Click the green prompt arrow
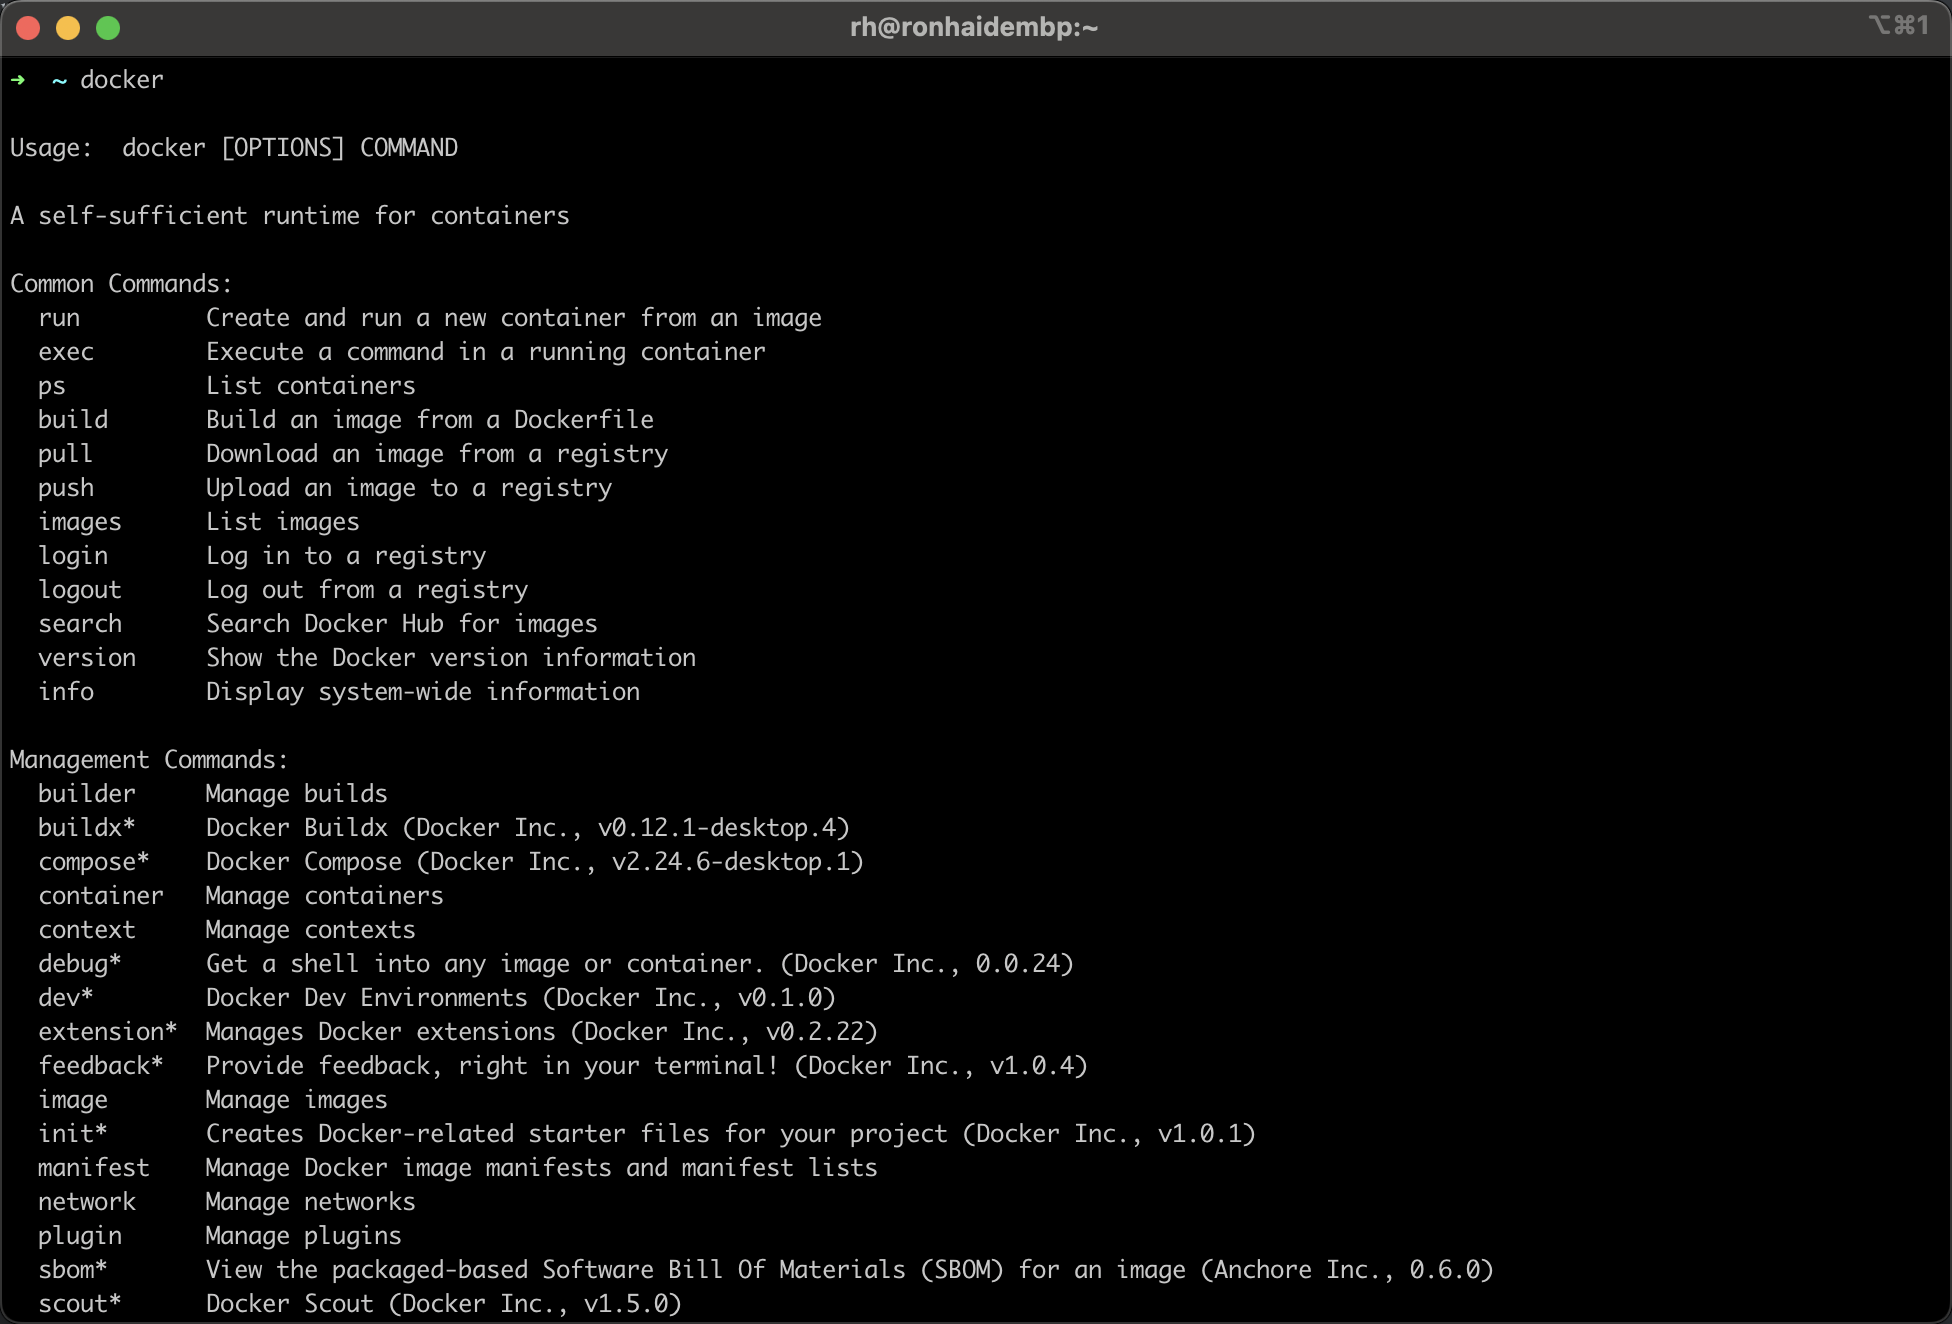The width and height of the screenshot is (1952, 1324). coord(18,80)
